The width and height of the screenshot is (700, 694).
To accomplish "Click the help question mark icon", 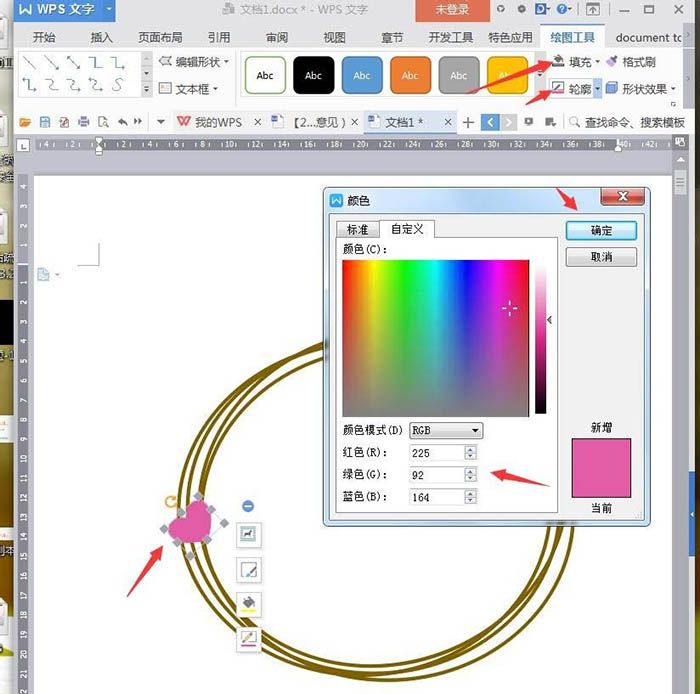I will coord(562,9).
